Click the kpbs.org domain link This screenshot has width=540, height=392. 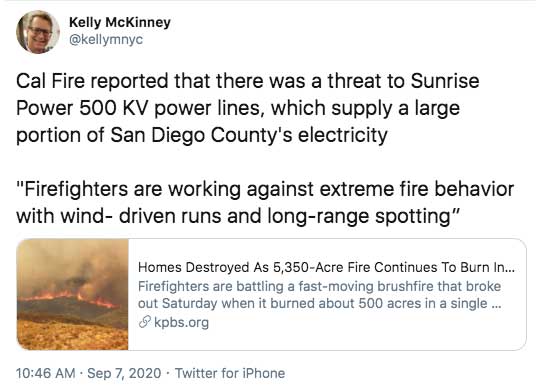181,322
